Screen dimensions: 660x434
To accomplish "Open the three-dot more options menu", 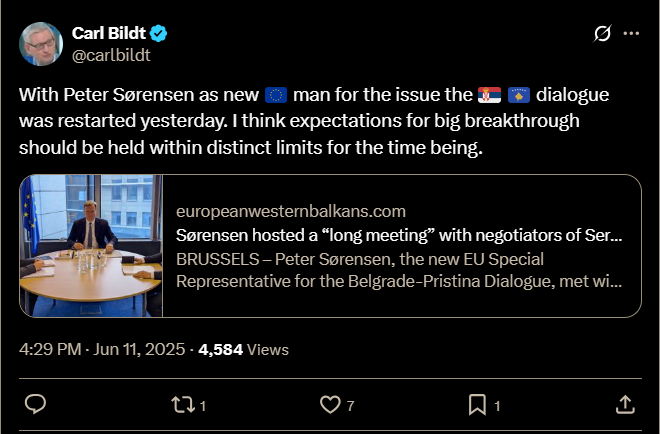I will click(631, 34).
